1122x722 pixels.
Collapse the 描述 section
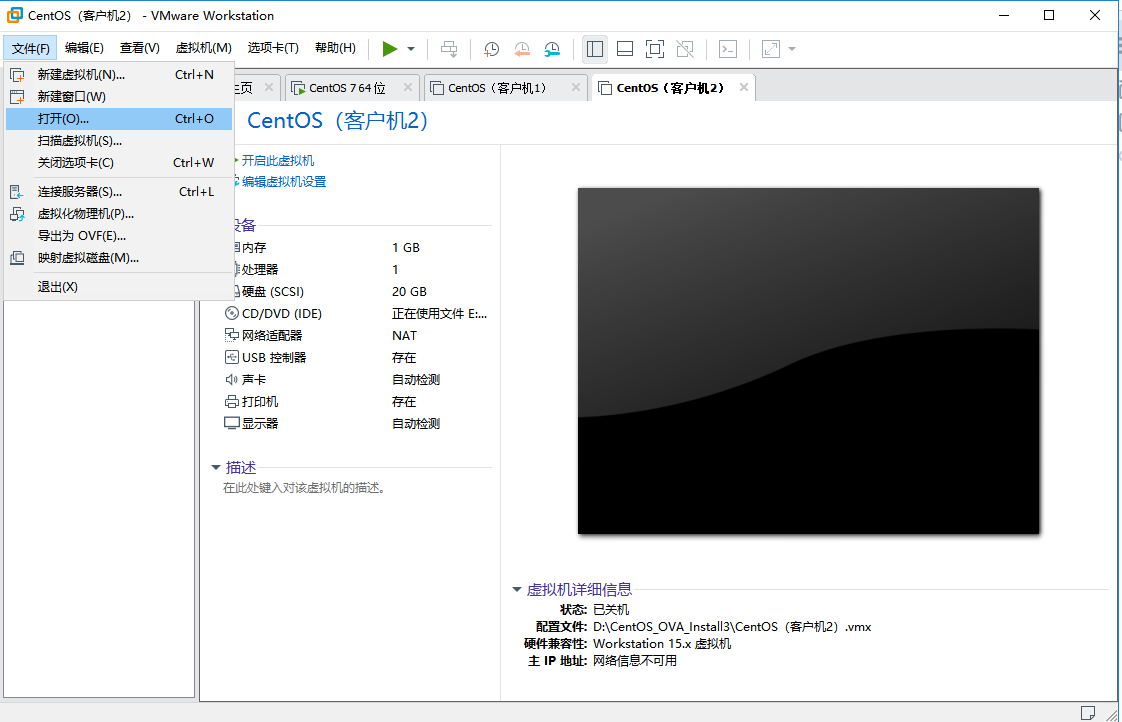[x=215, y=468]
